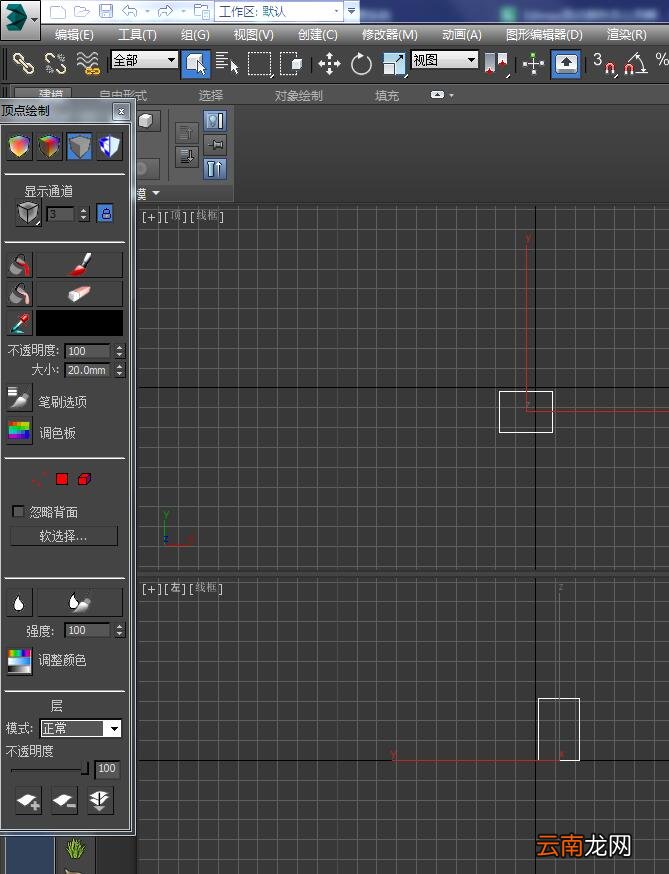This screenshot has width=669, height=874.
Task: Open the 模式 正常 layer mode dropdown
Action: click(81, 728)
